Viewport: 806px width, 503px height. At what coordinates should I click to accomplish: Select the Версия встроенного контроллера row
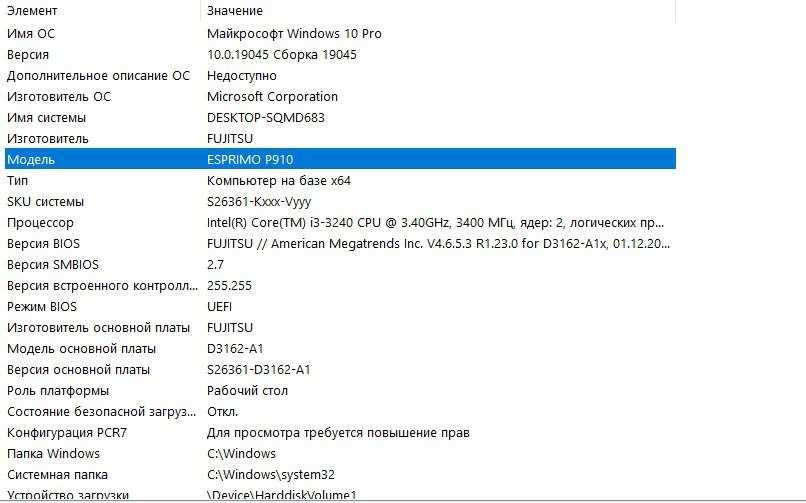[340, 286]
